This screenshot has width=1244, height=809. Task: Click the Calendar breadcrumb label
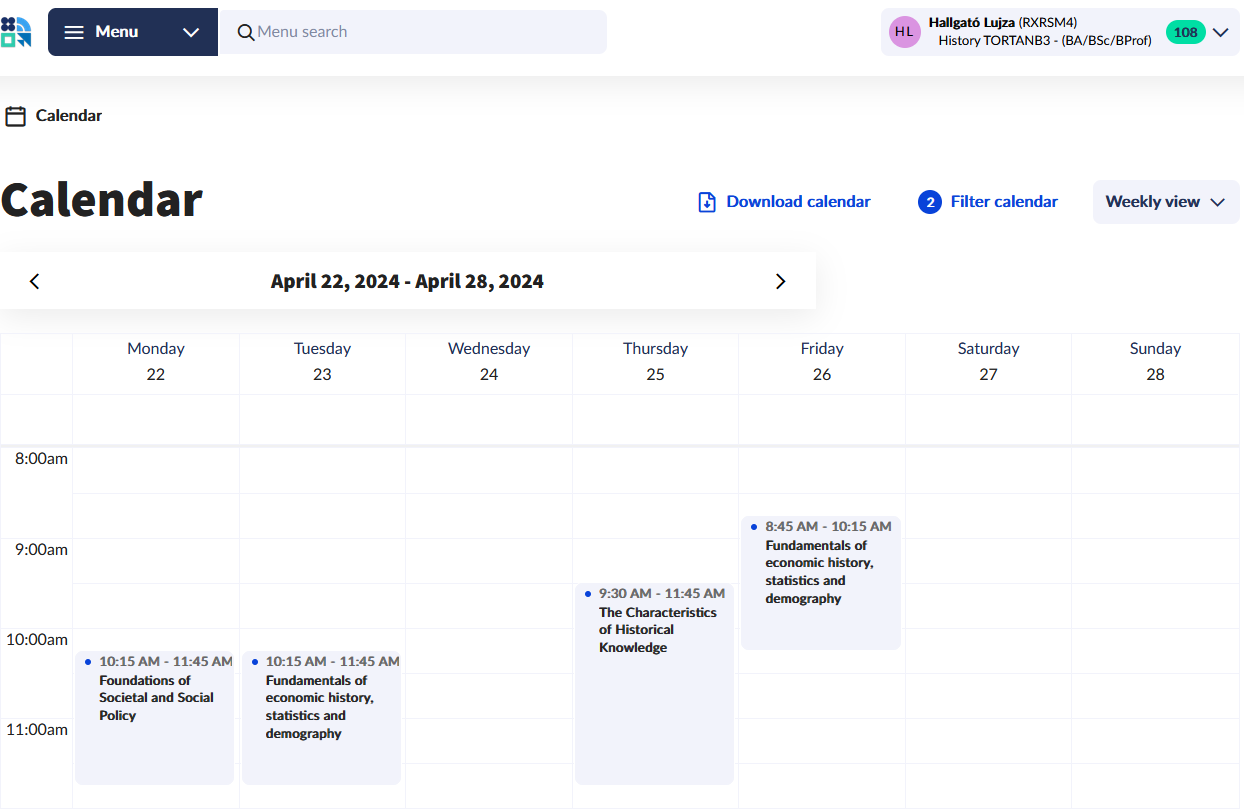point(69,116)
